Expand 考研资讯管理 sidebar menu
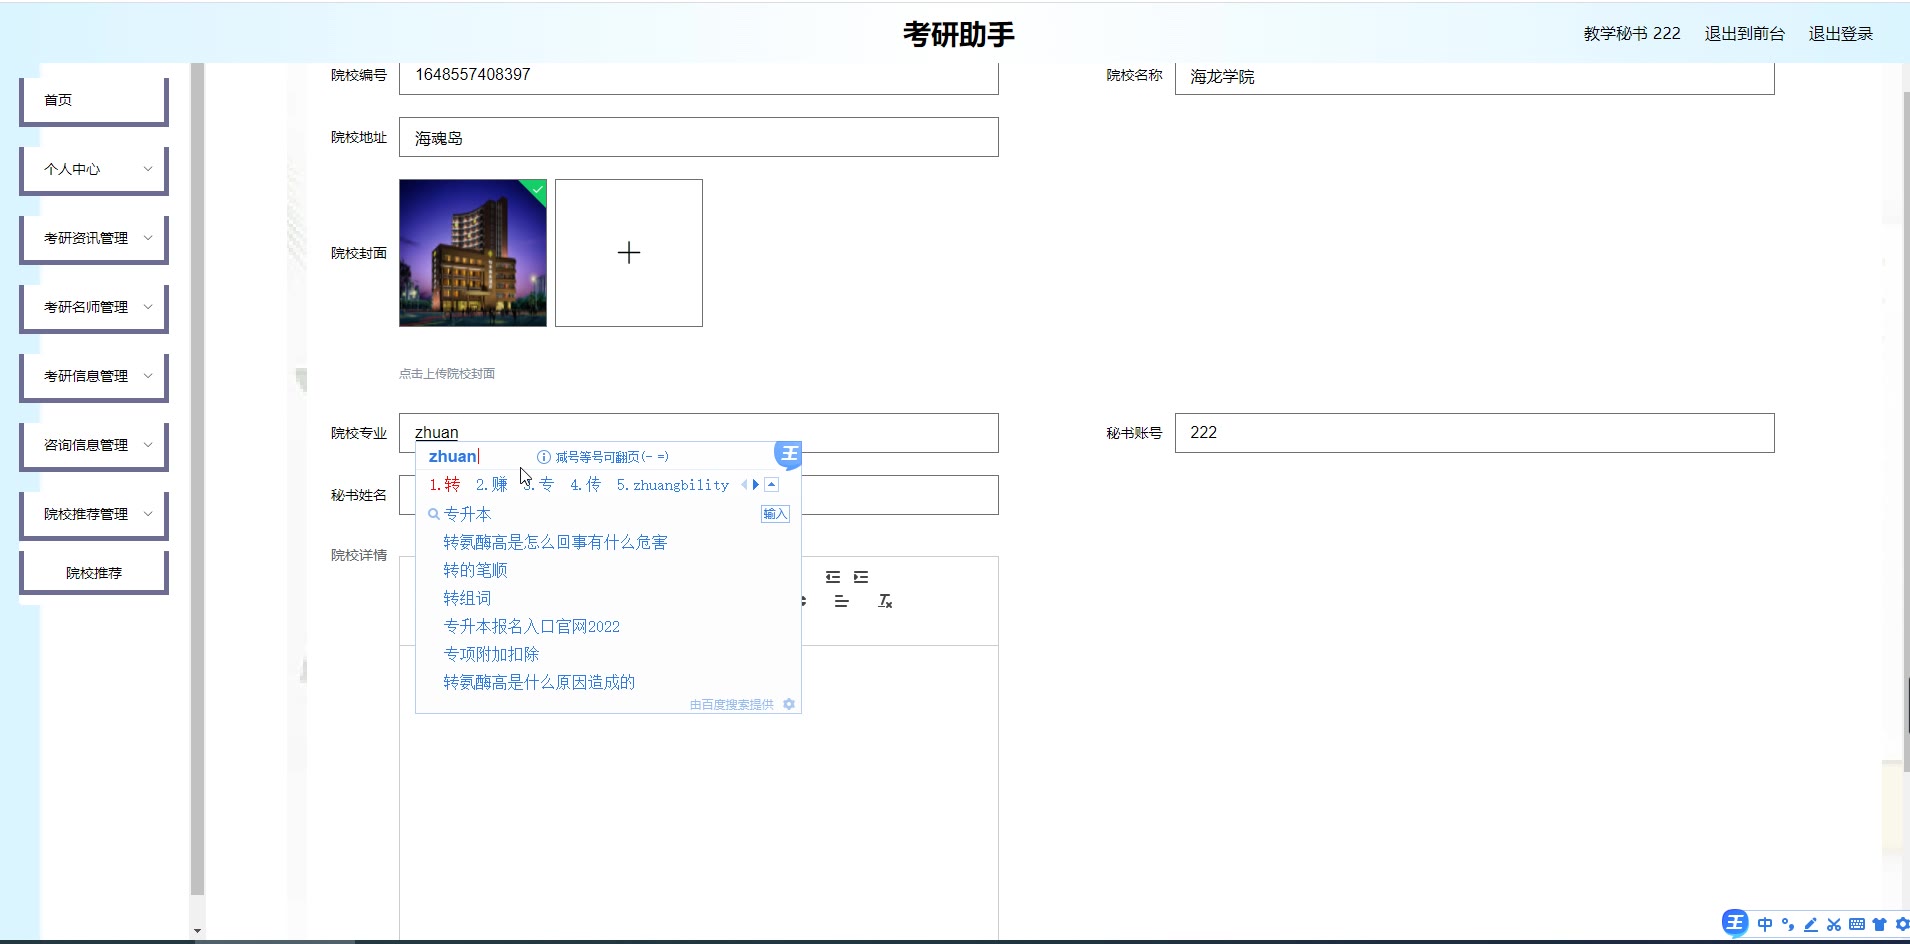 click(93, 238)
